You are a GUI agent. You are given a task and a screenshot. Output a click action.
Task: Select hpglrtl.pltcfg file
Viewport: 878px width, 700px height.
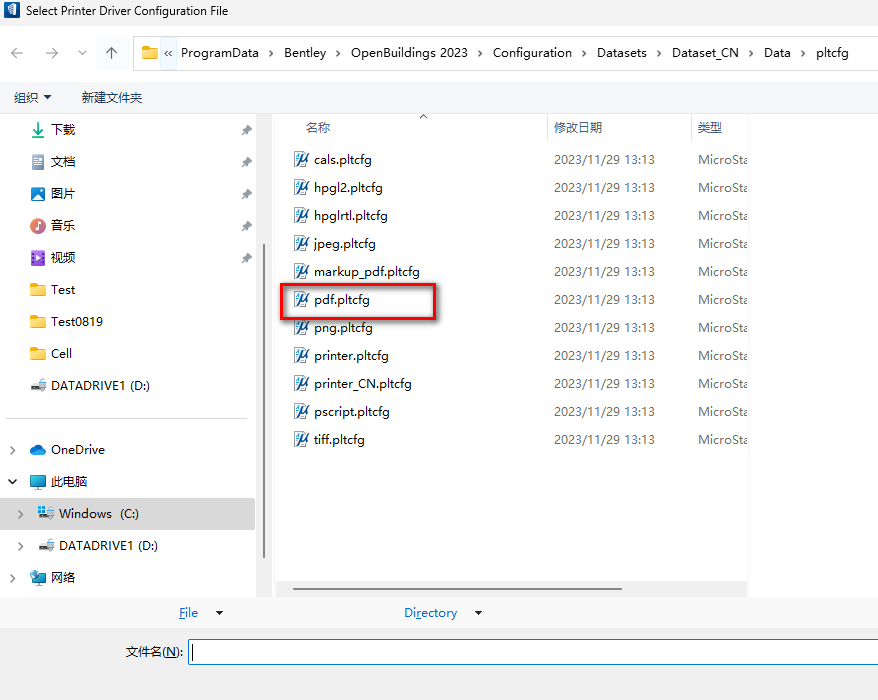click(351, 216)
